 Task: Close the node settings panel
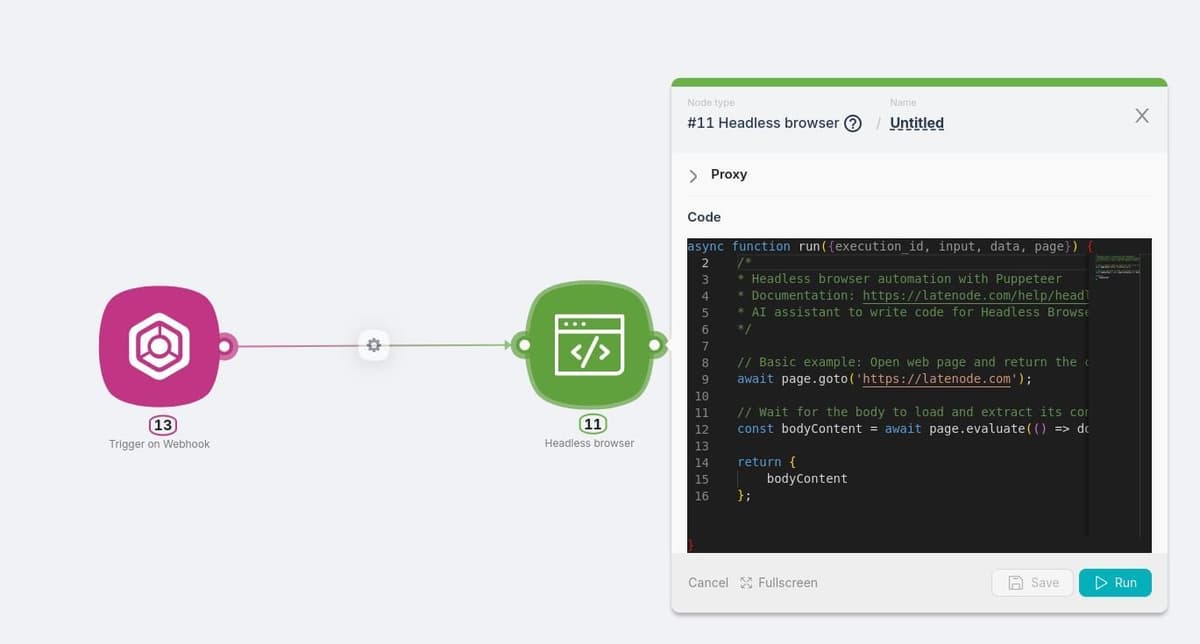point(1142,116)
